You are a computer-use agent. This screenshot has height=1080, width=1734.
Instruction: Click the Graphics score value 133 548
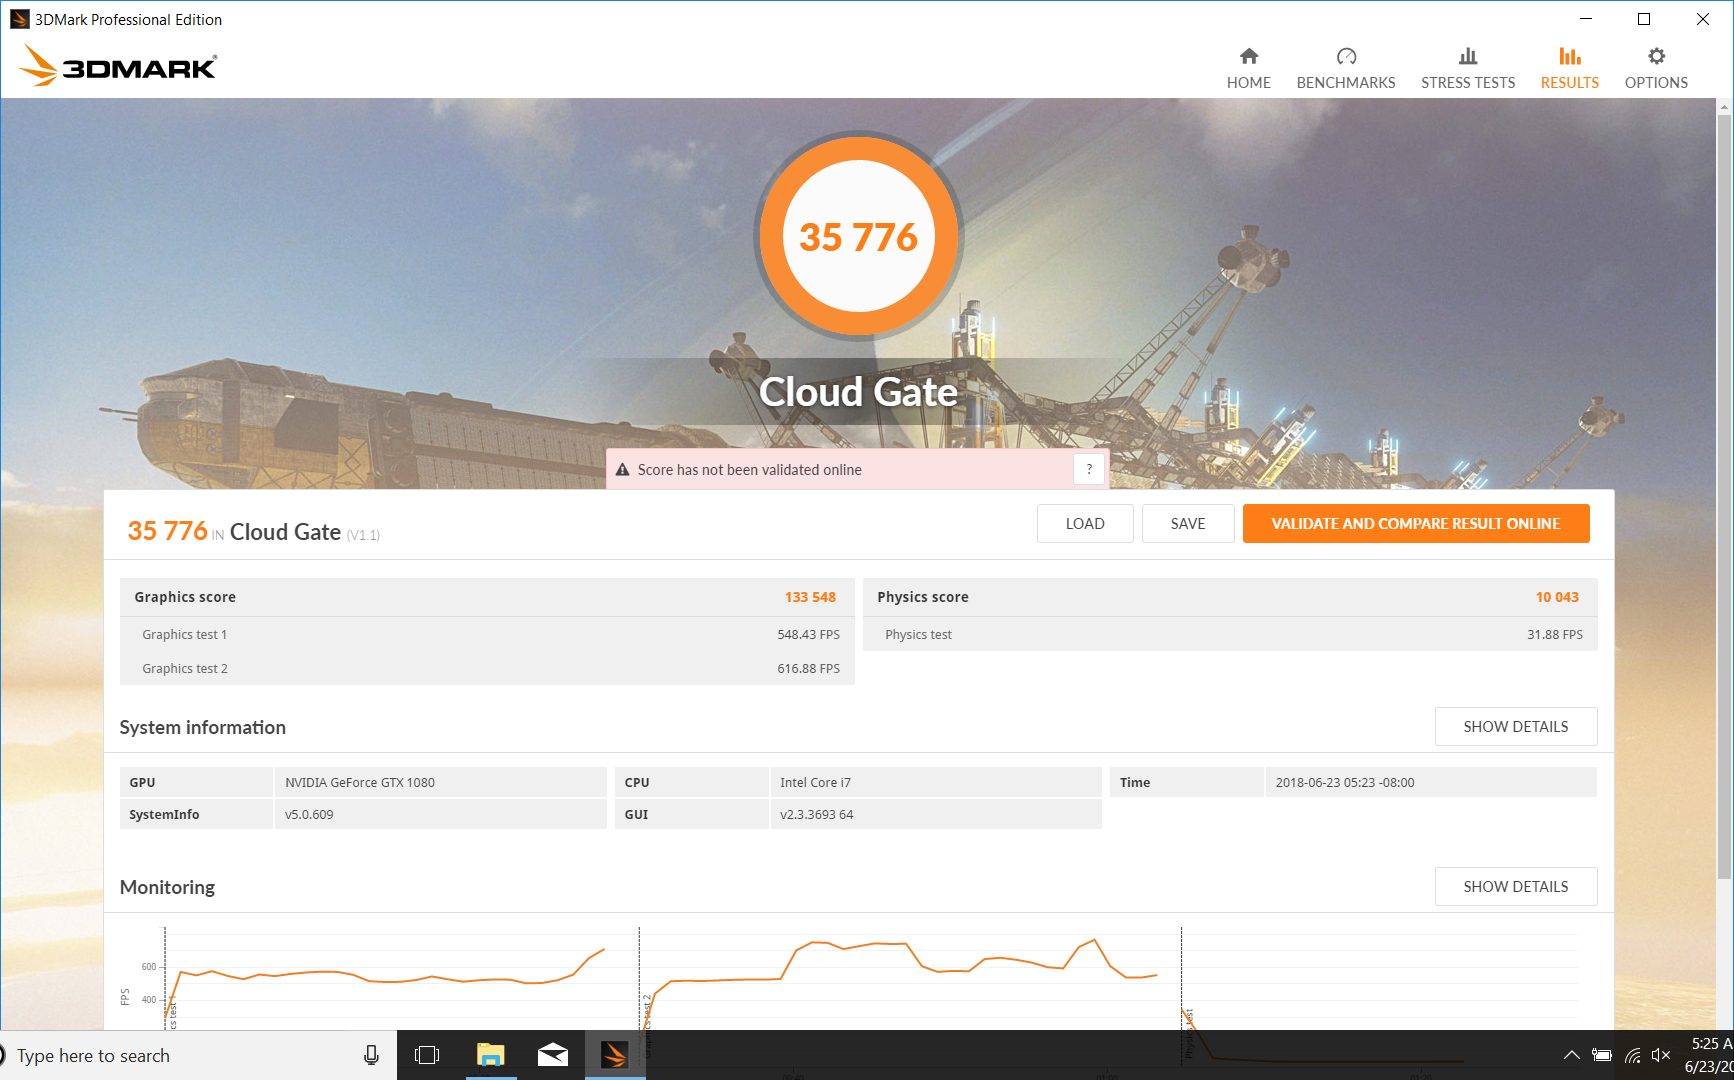[810, 597]
